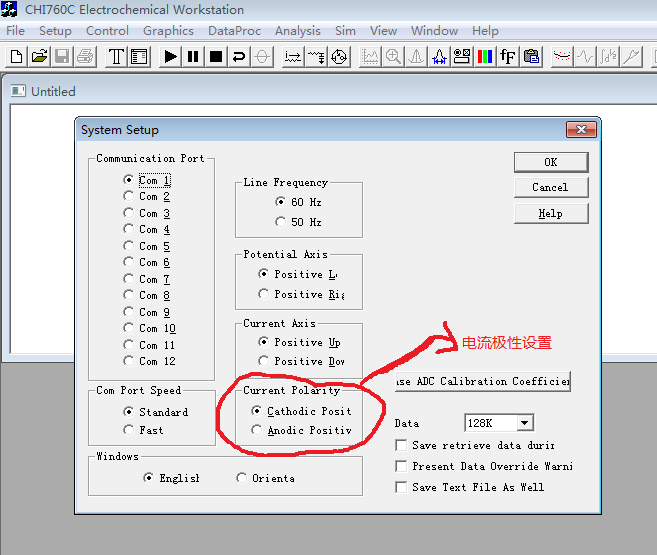
Task: Select Com 1 communication port
Action: point(147,180)
